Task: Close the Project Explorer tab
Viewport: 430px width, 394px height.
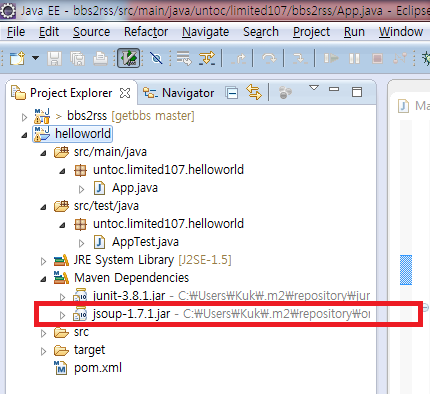Action: [125, 93]
